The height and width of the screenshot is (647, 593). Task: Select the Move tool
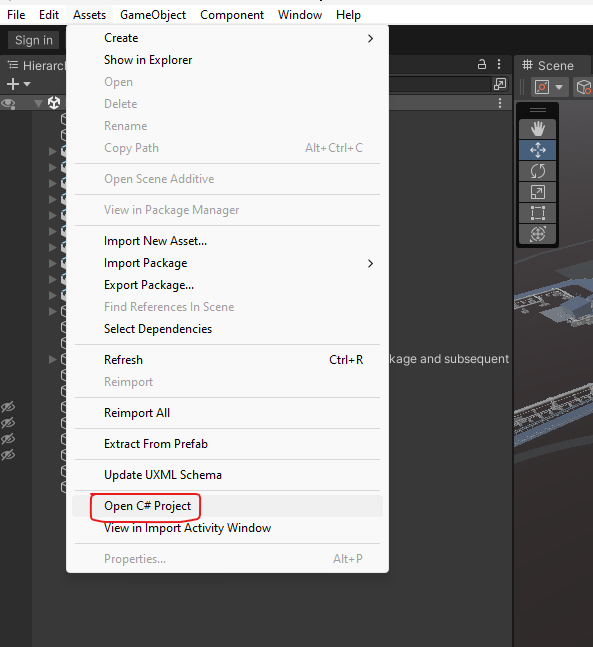point(537,150)
